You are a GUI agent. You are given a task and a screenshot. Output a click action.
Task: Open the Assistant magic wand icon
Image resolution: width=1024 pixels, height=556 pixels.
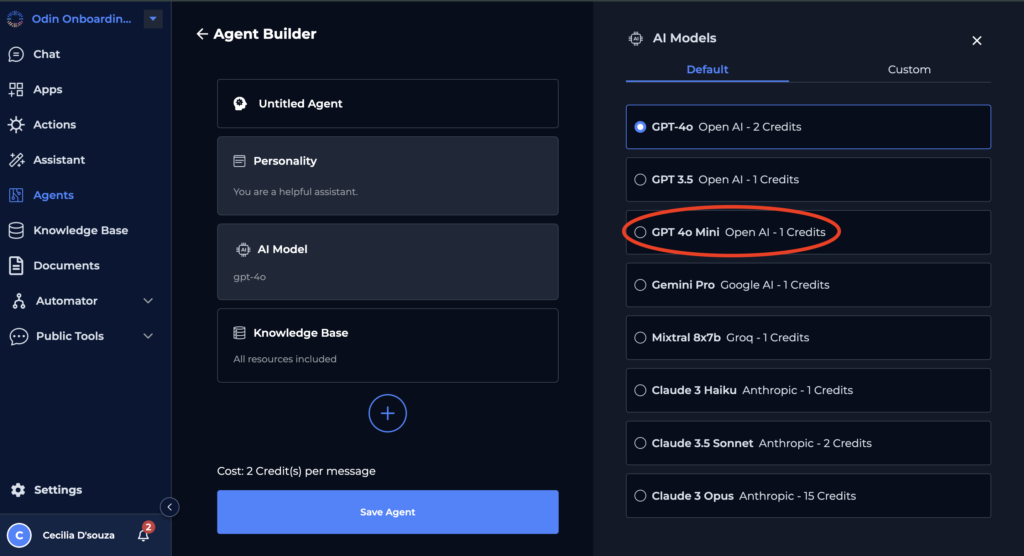pos(16,160)
